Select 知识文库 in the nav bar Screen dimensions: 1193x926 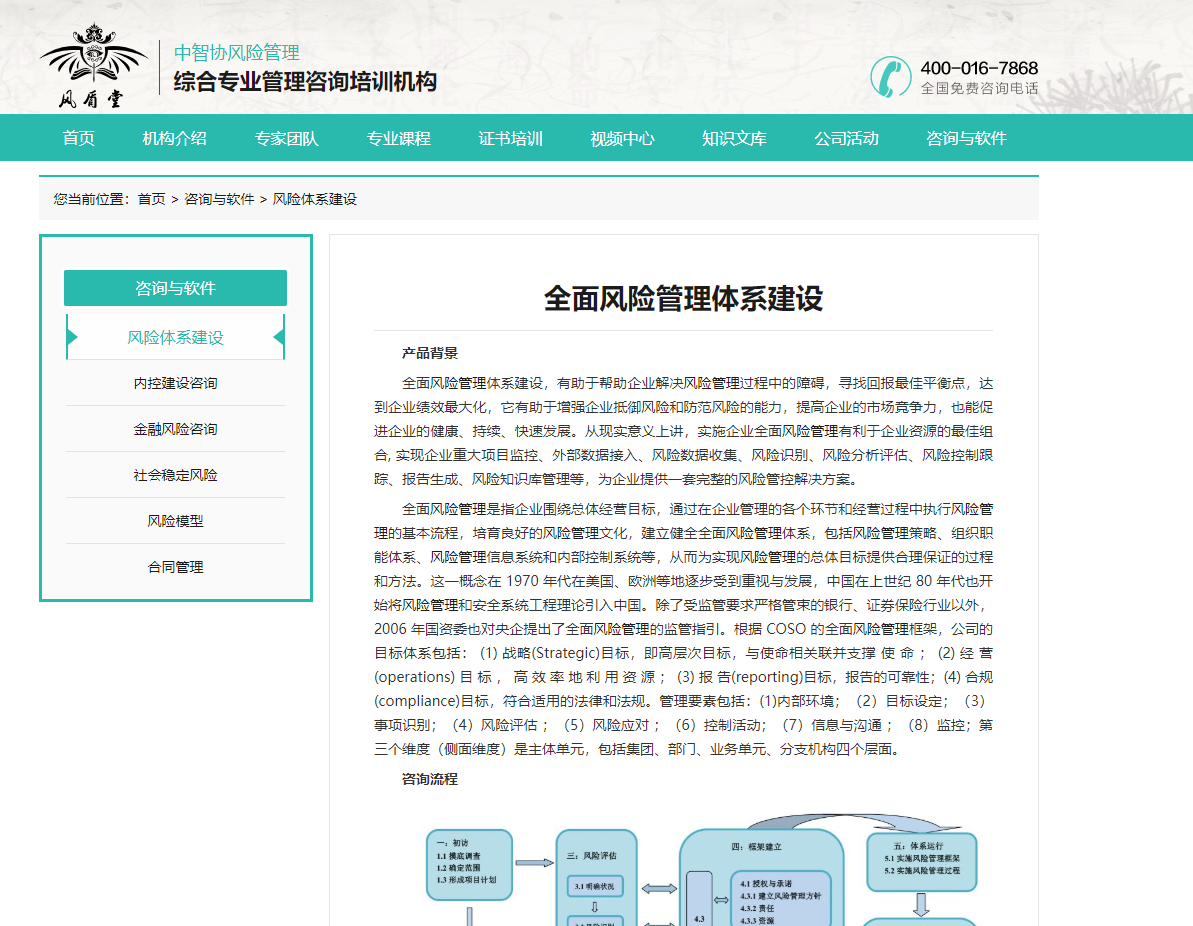tap(733, 138)
